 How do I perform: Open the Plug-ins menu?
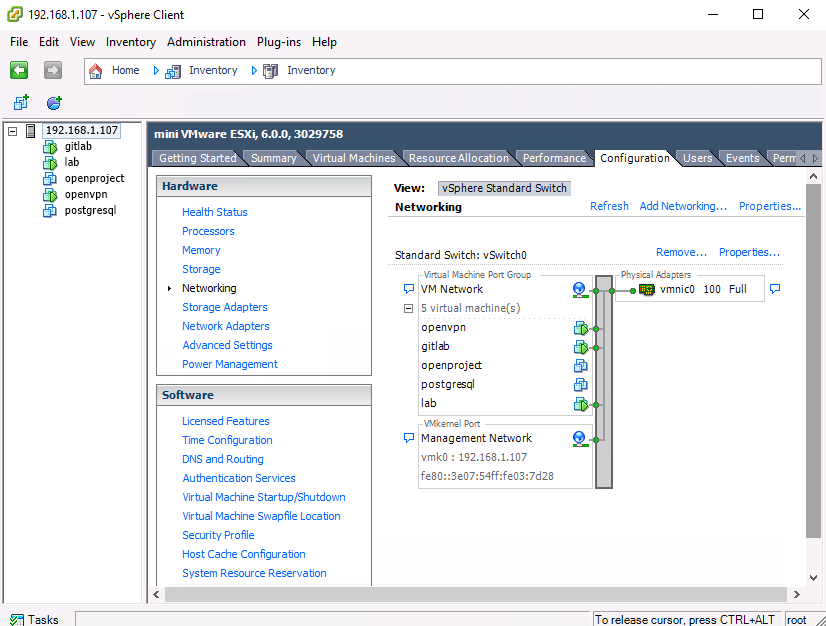click(279, 42)
